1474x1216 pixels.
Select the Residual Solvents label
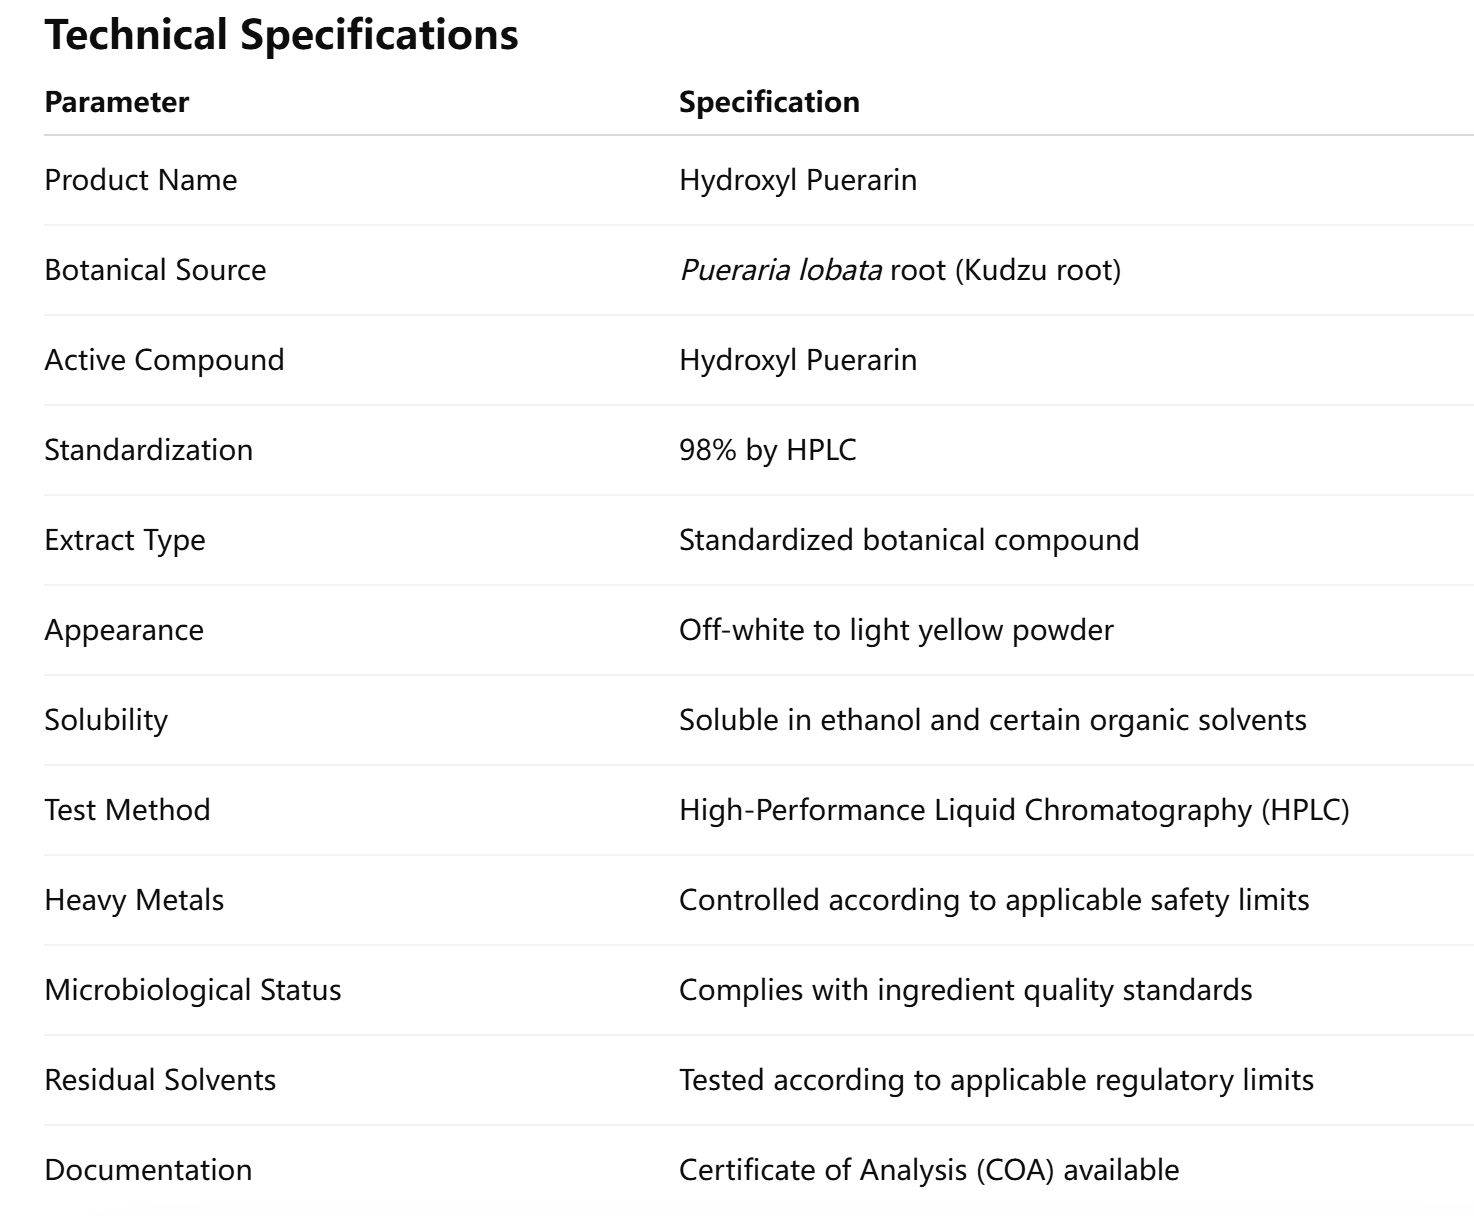point(160,1080)
